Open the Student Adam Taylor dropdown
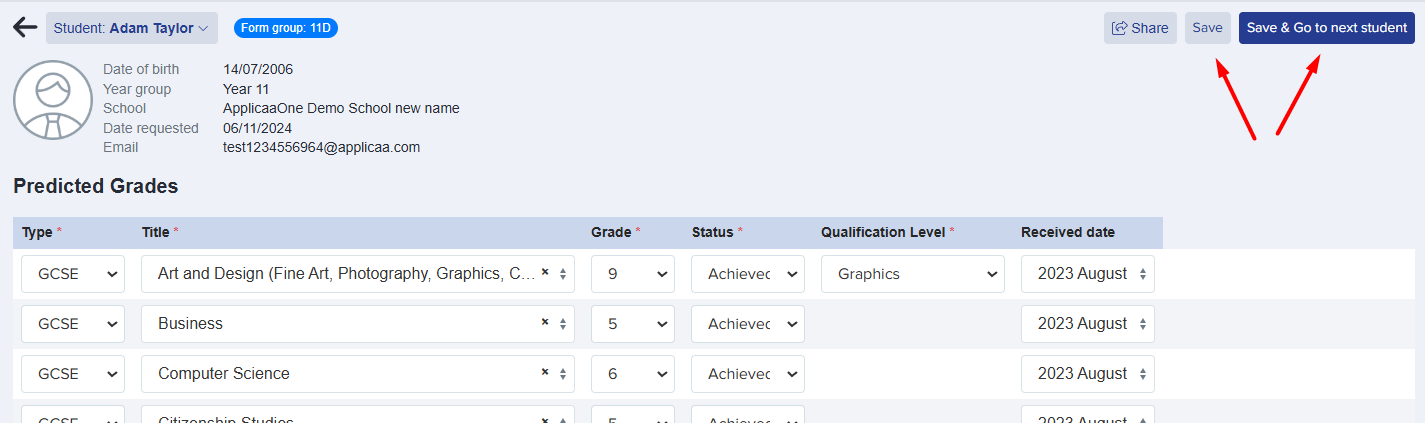Screen dimensions: 1425x423 pos(132,28)
